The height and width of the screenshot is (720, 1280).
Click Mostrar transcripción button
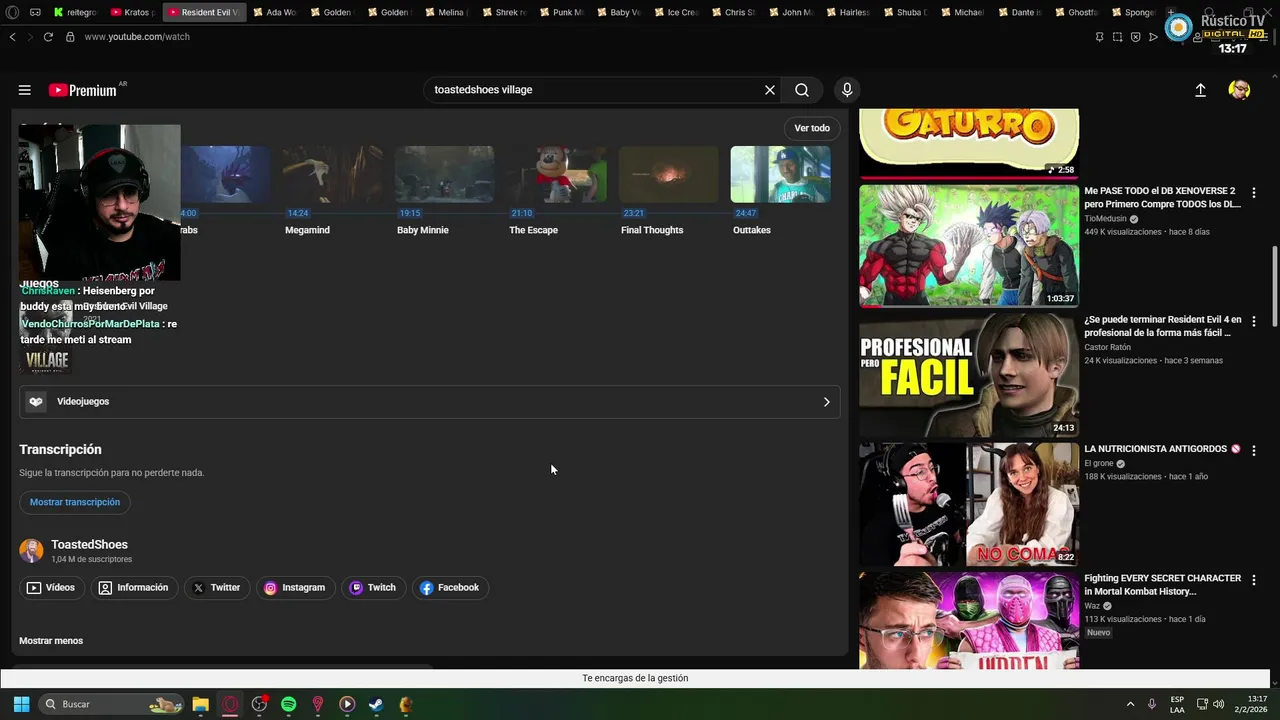pos(75,502)
